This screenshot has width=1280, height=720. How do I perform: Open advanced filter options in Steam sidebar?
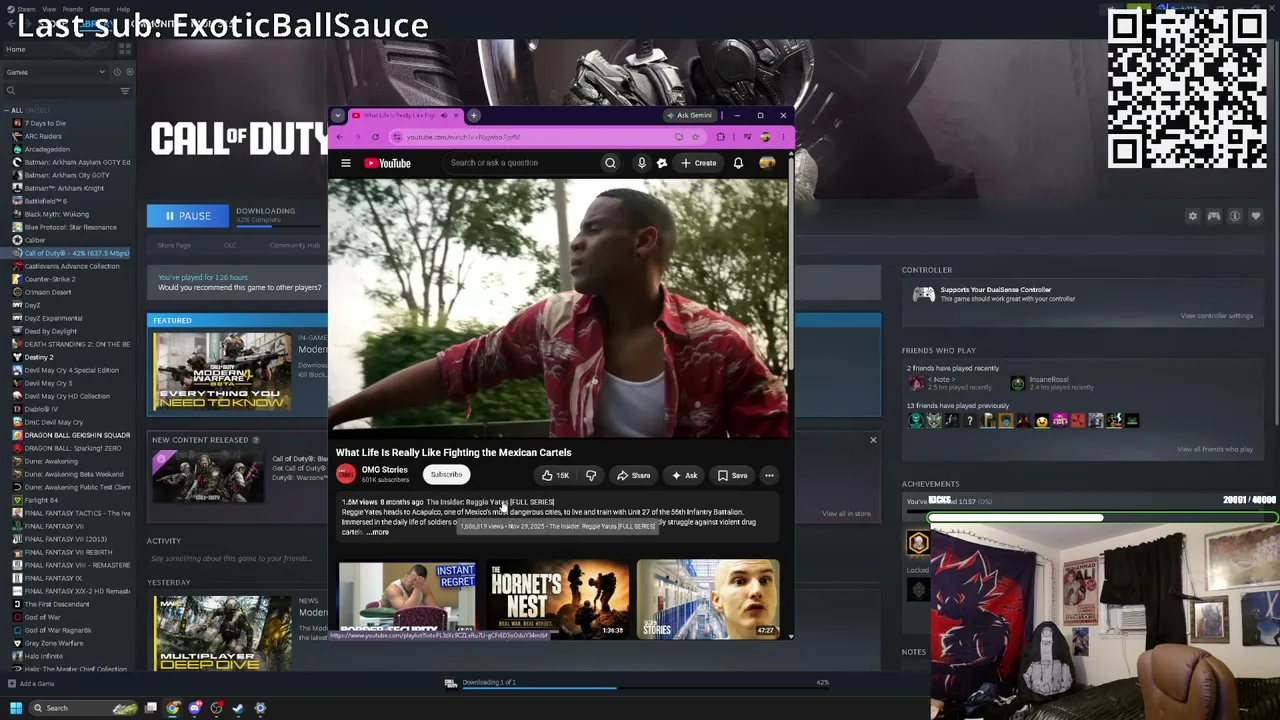click(x=124, y=91)
